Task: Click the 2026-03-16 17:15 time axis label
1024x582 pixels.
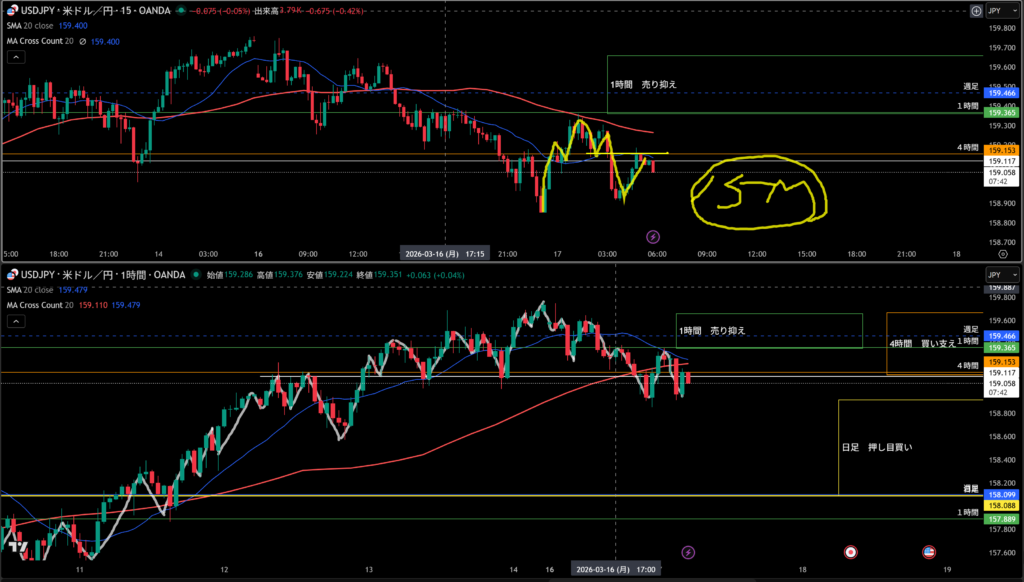Action: (x=444, y=254)
